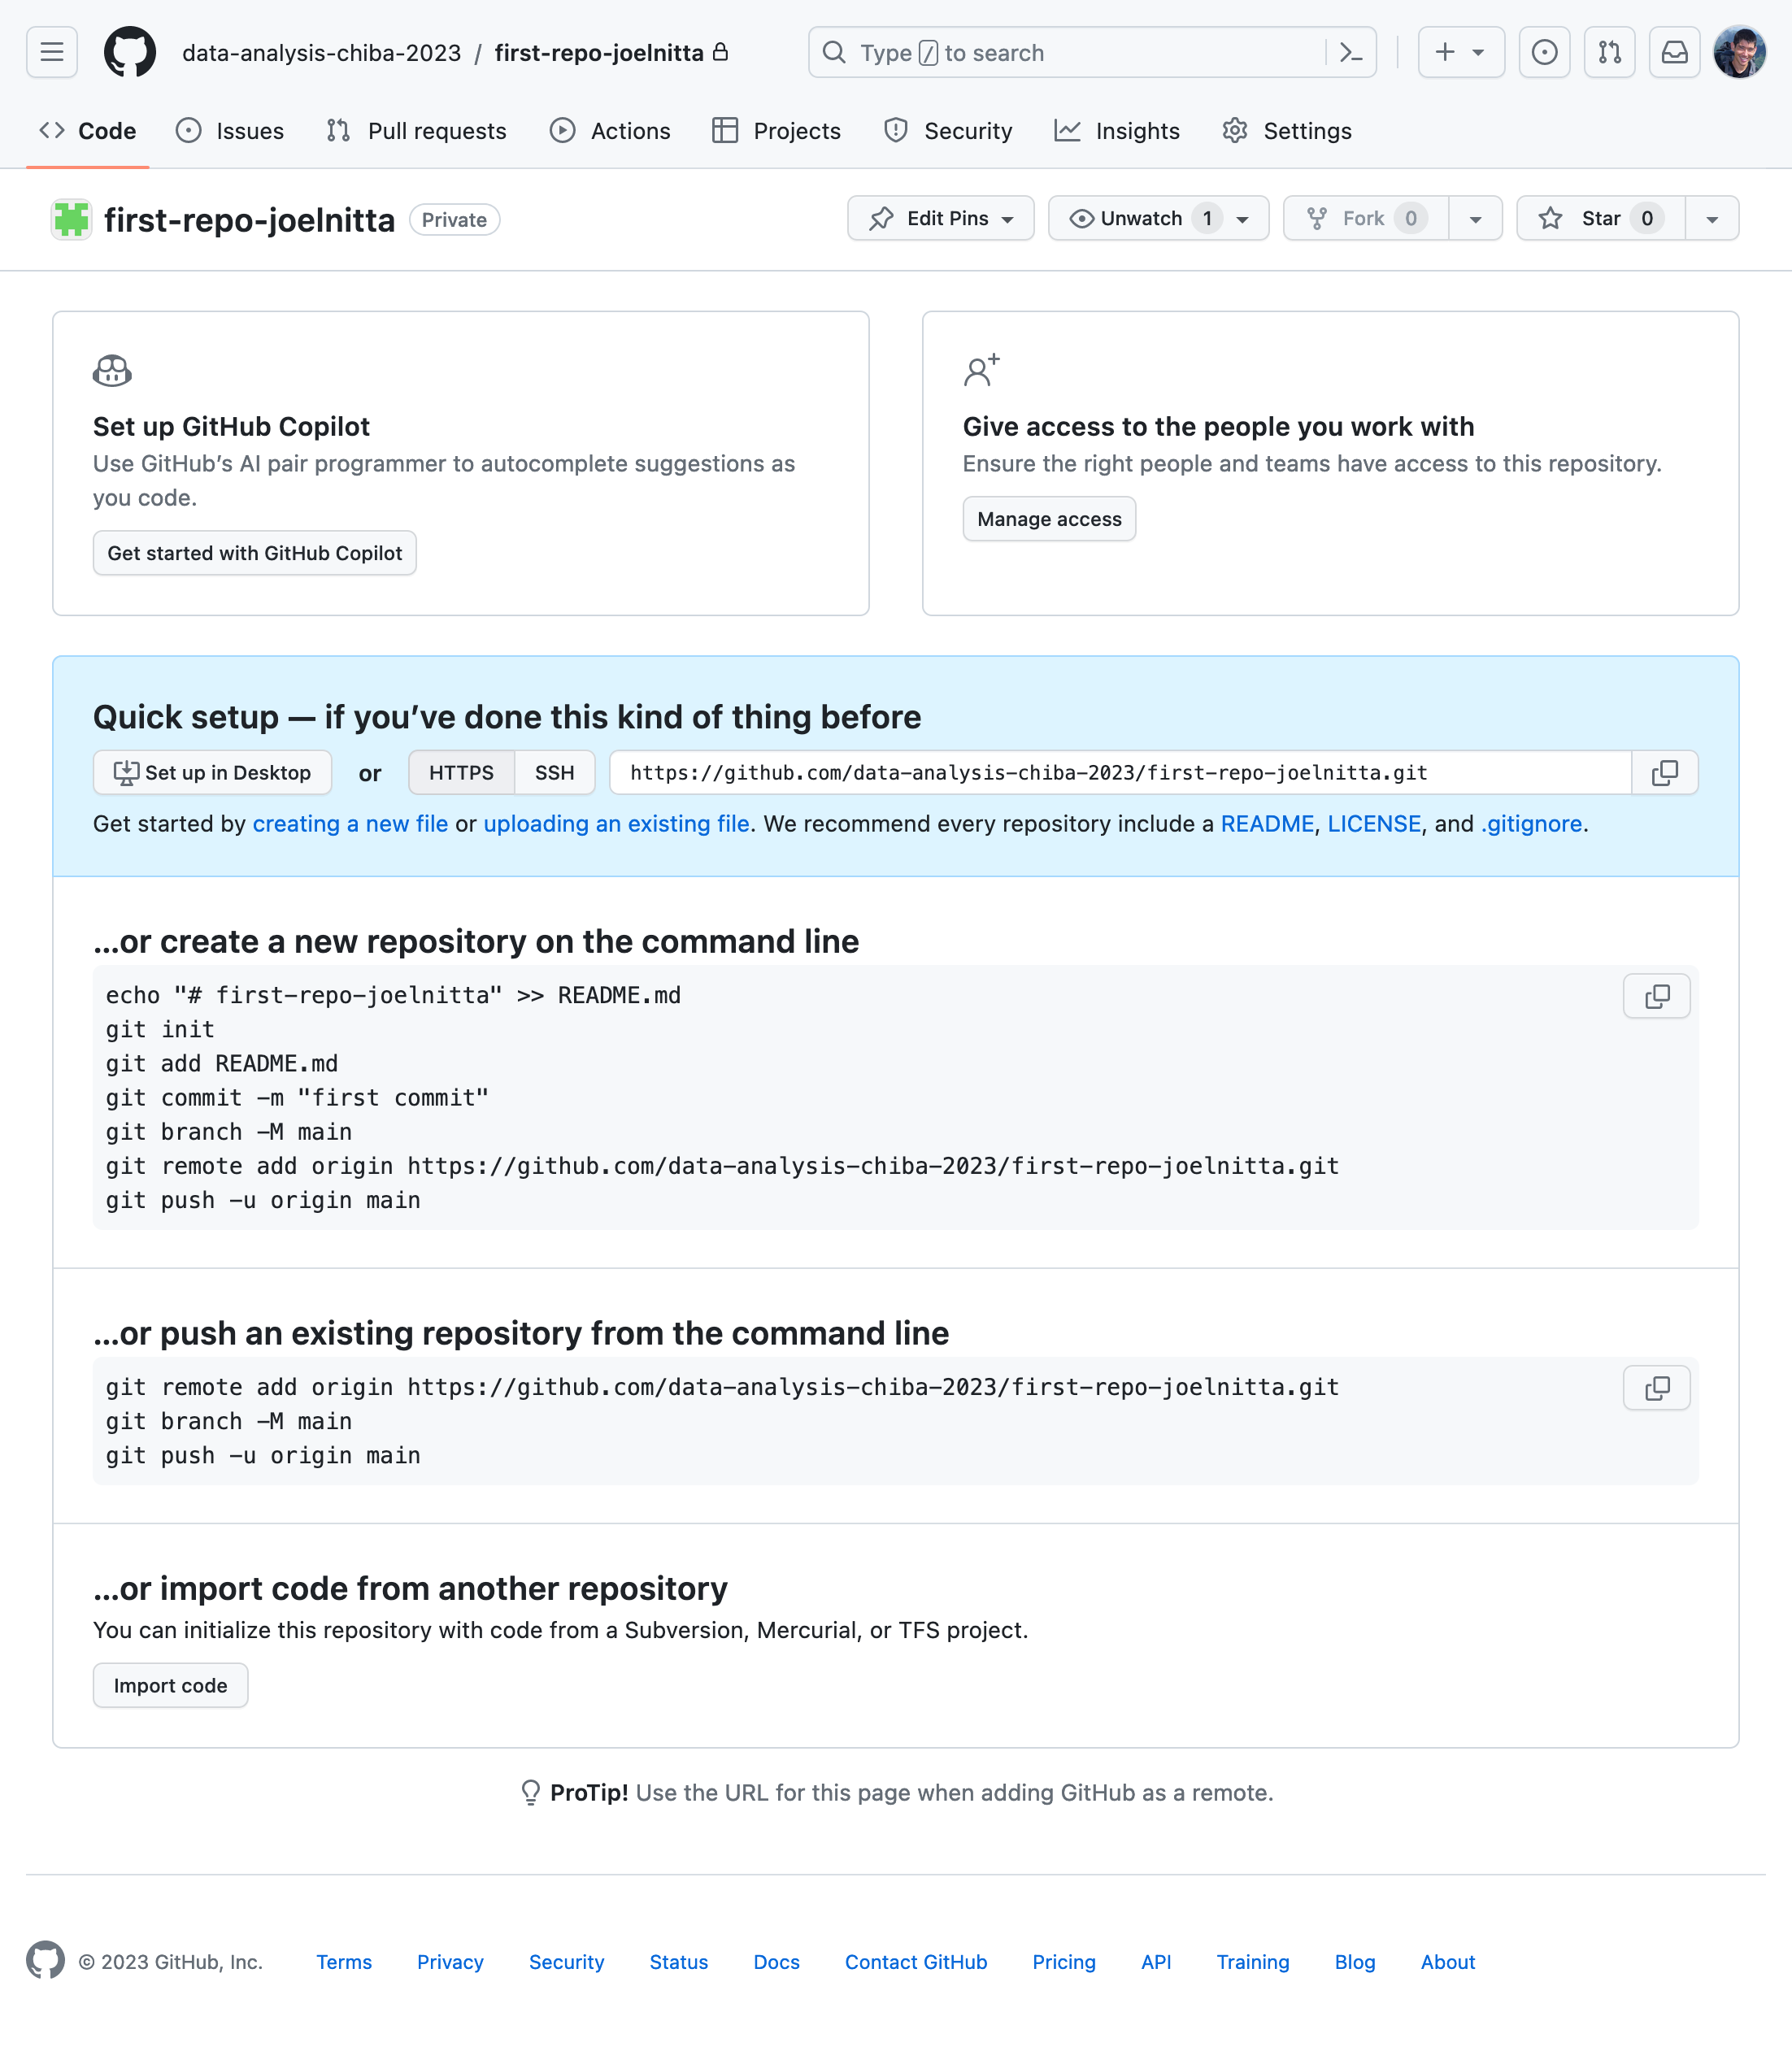1792x2060 pixels.
Task: Open the Issues shortcut icon in header
Action: point(1544,52)
